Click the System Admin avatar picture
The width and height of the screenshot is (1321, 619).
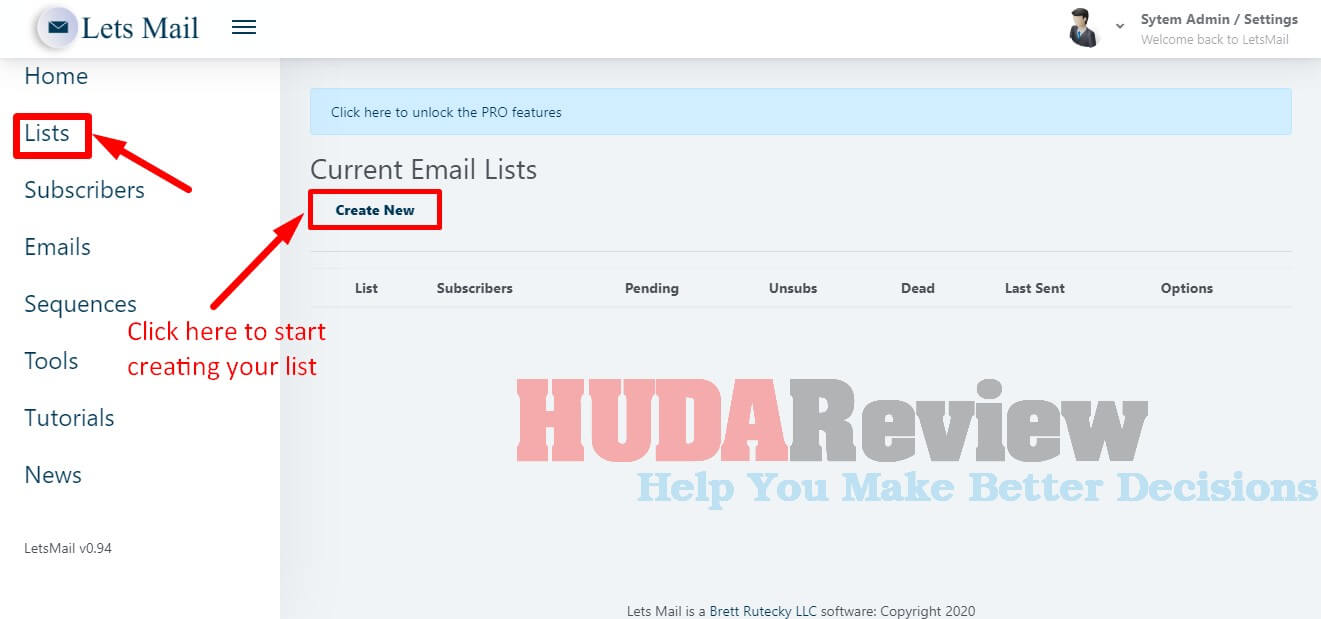[1083, 28]
